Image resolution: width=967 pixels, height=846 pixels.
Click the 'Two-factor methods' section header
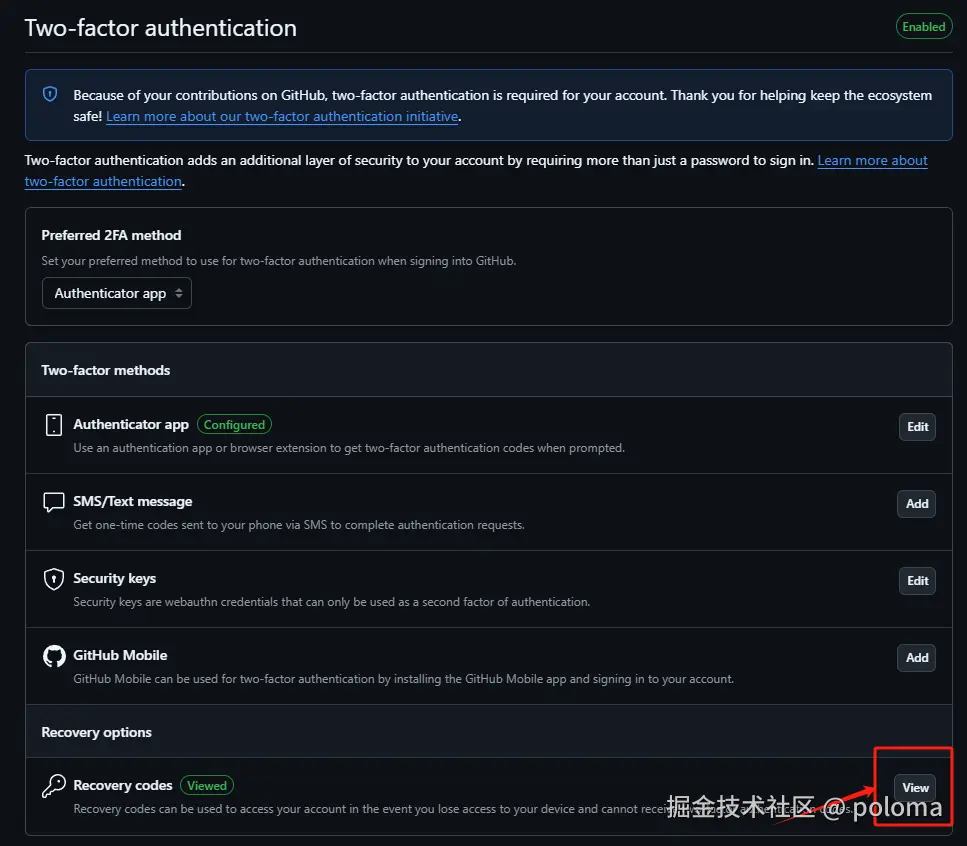pos(105,370)
